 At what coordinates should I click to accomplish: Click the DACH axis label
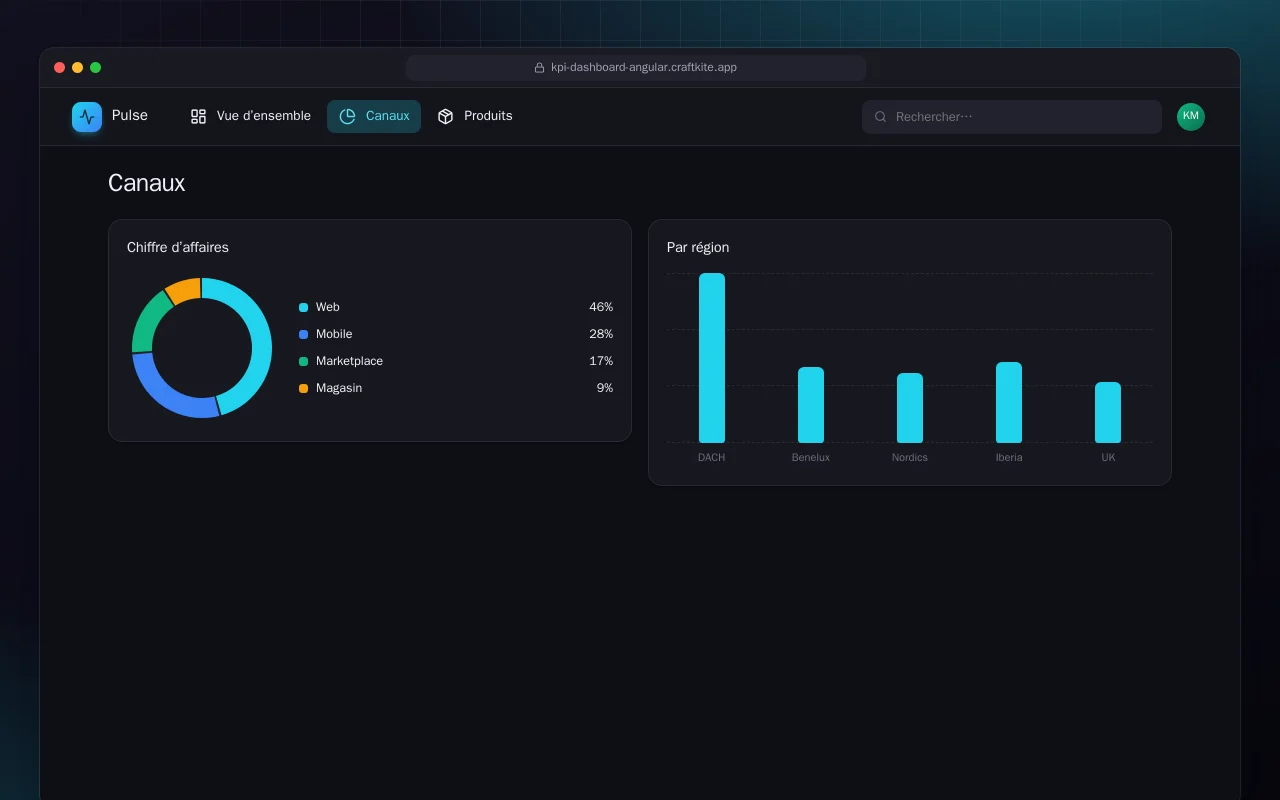pos(712,457)
